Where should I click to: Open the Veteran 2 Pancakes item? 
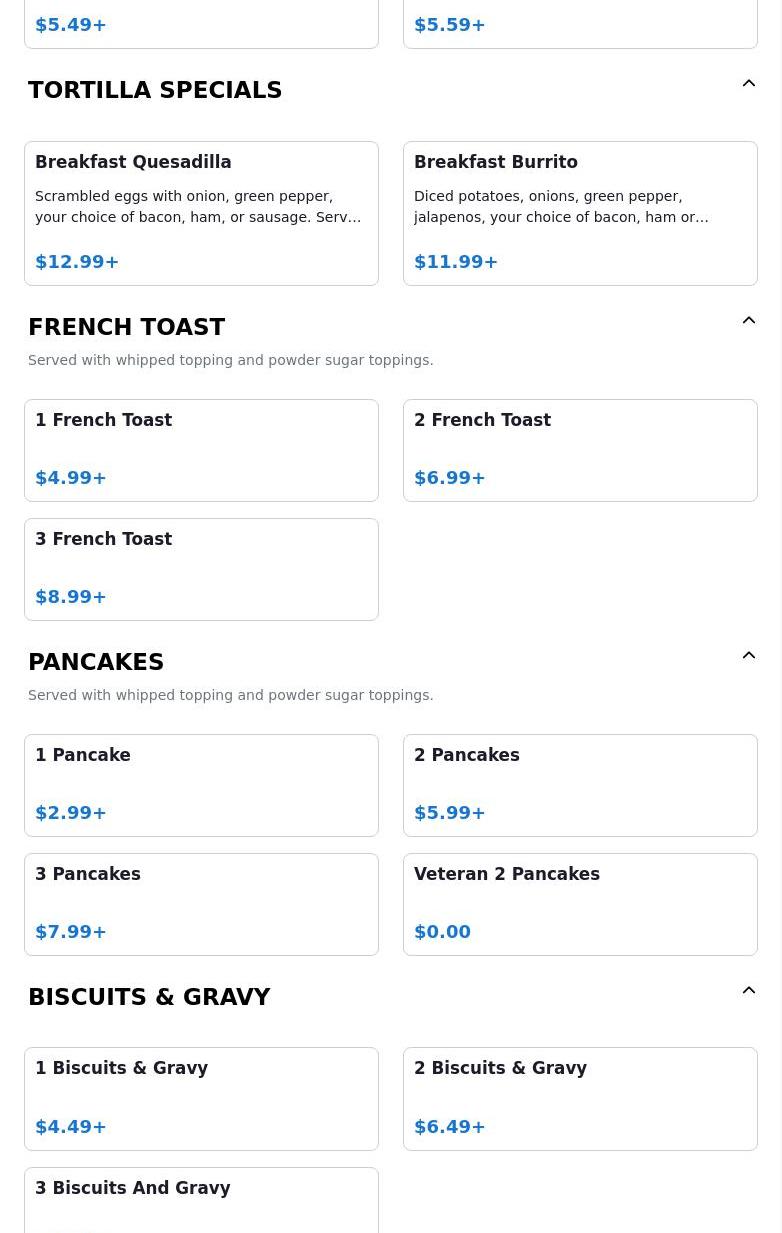click(x=580, y=904)
